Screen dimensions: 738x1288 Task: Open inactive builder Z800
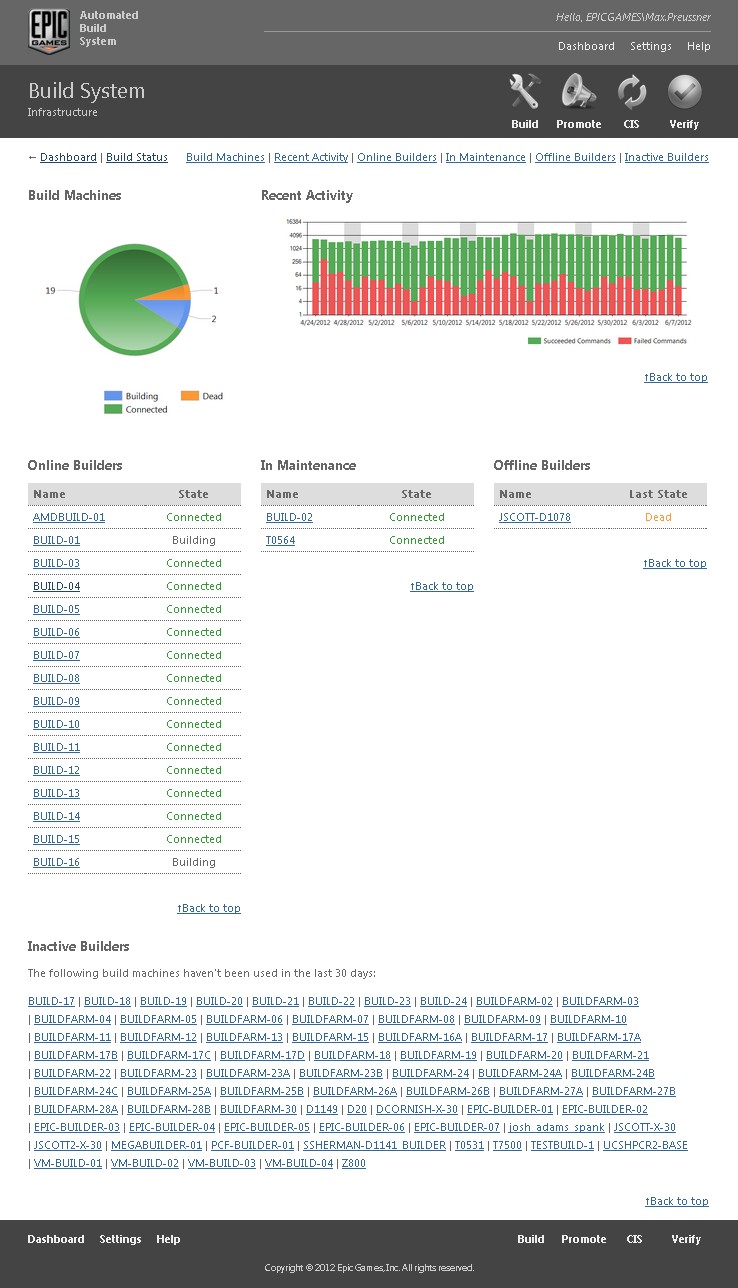354,1163
